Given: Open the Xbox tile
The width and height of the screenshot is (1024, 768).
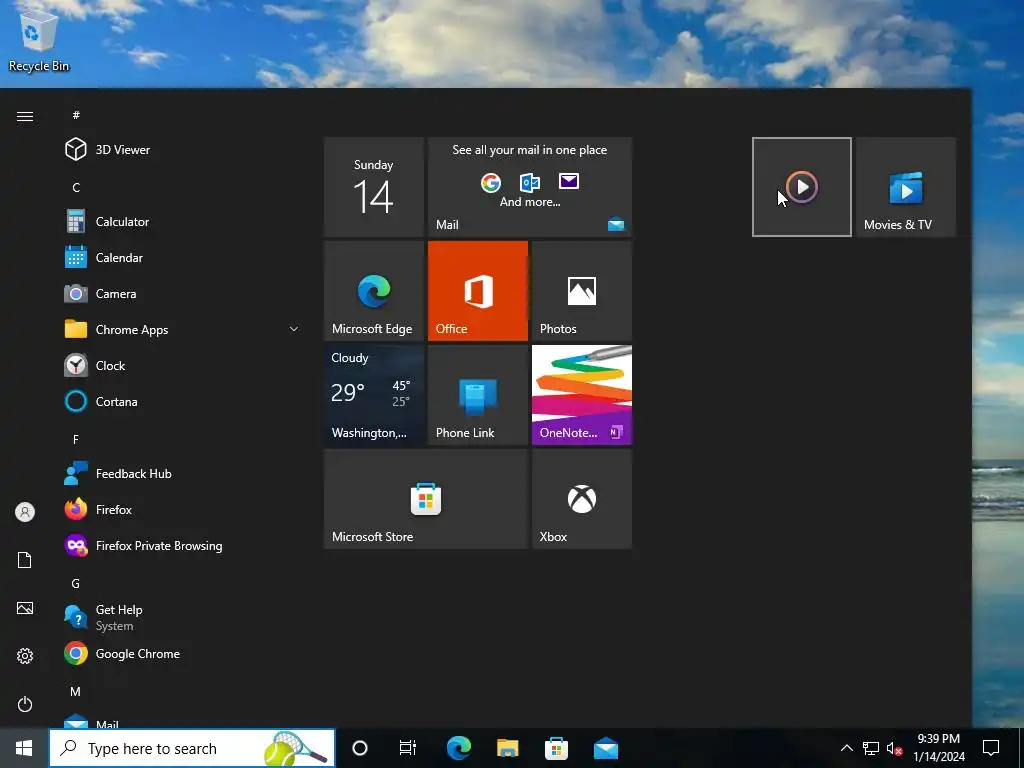Looking at the screenshot, I should (x=582, y=499).
